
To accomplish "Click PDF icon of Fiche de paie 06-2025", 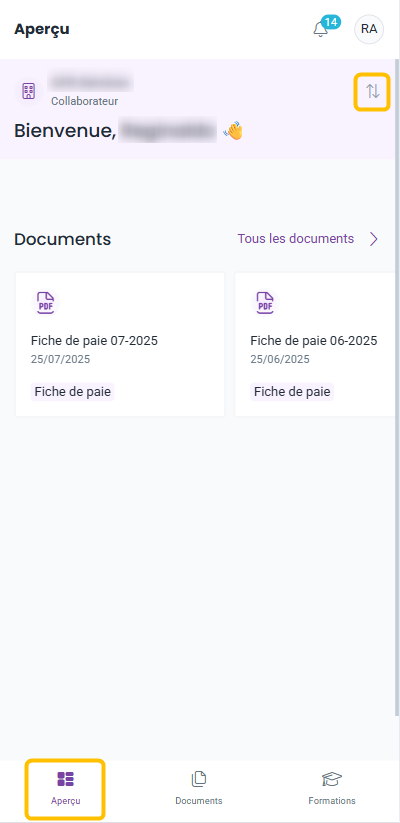I will coord(265,303).
